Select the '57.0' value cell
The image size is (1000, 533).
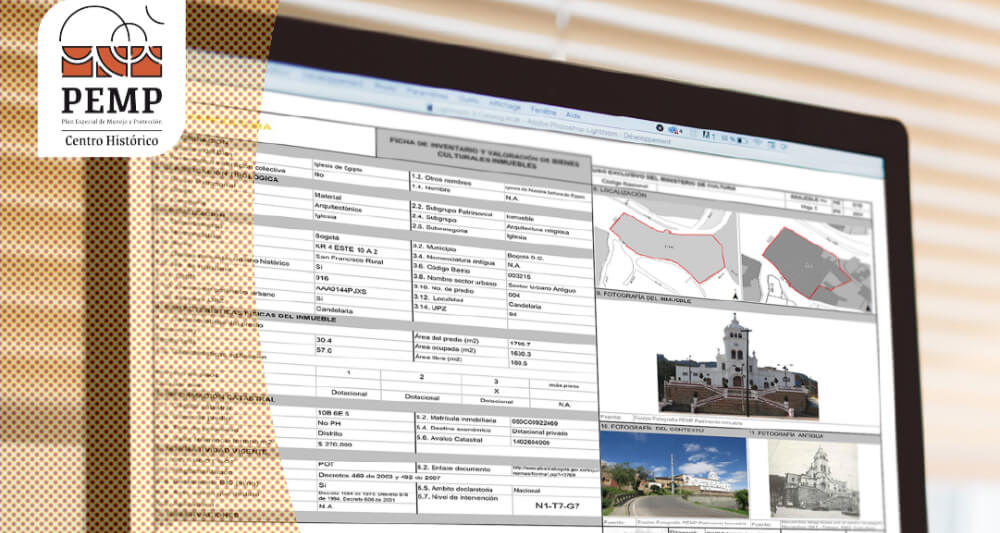(324, 350)
